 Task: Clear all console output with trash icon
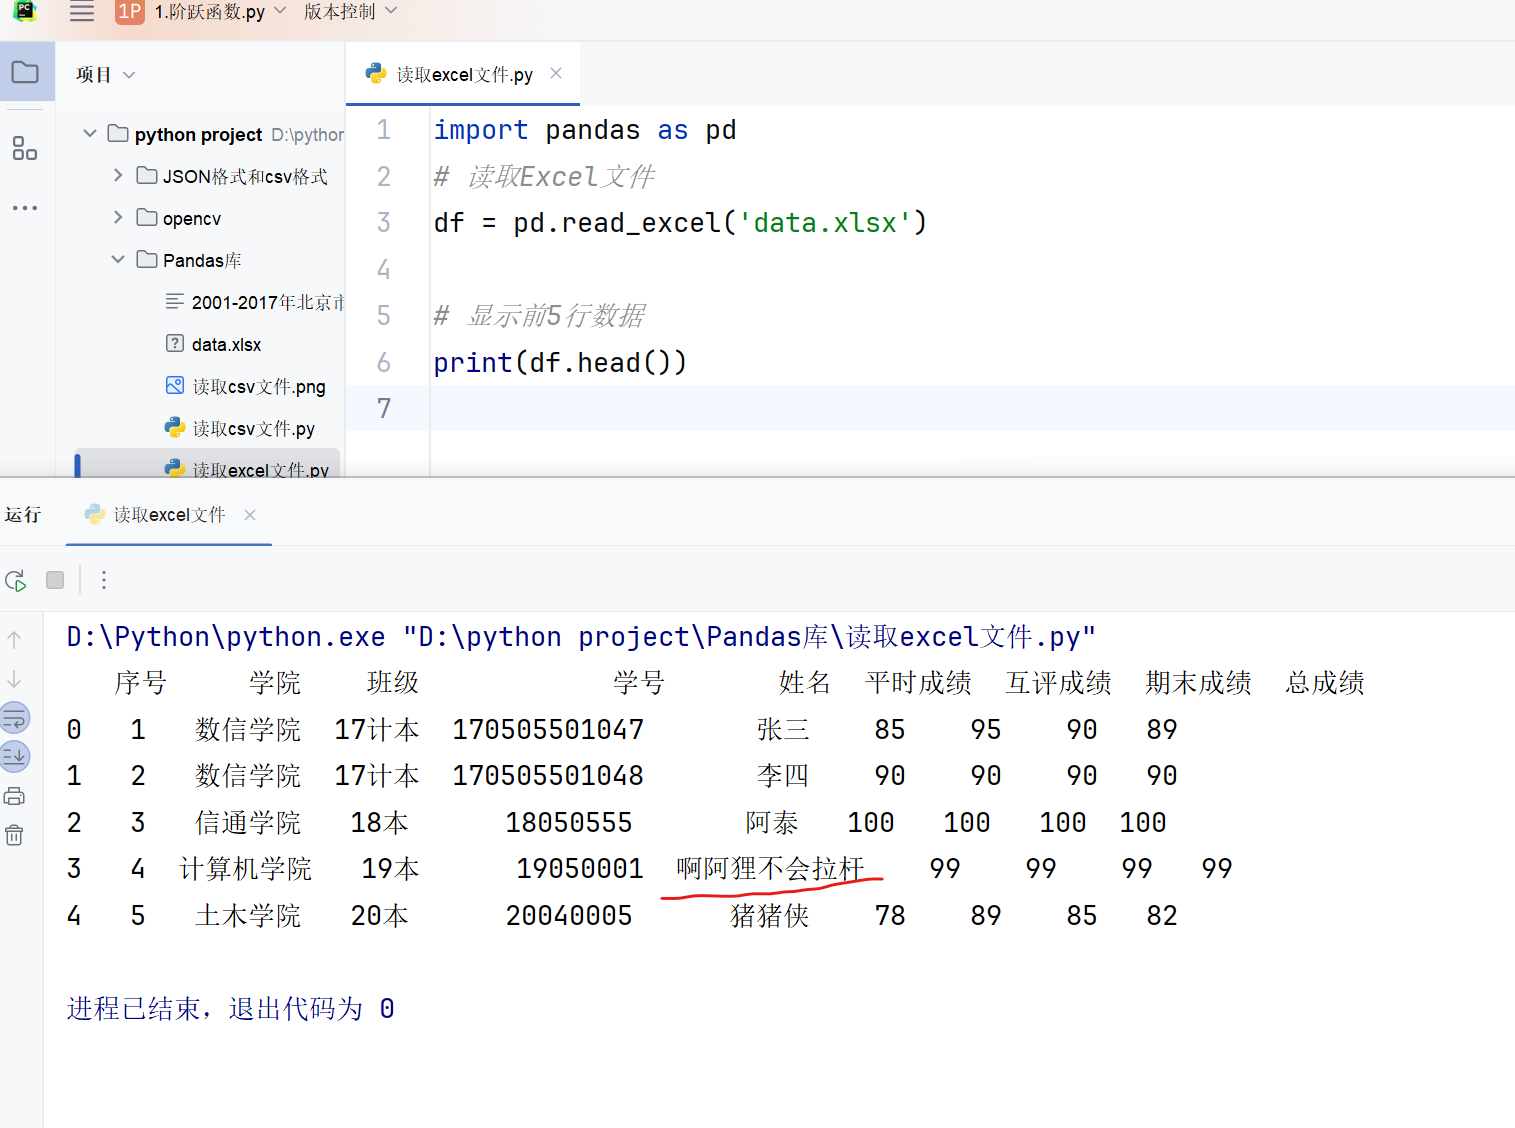click(14, 835)
